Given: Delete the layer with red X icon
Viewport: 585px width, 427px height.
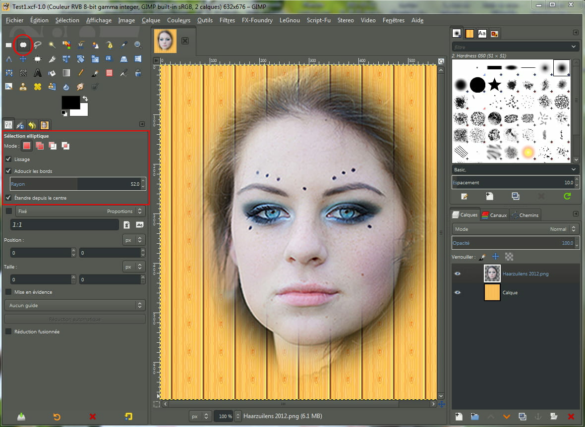Looking at the screenshot, I should (x=570, y=417).
